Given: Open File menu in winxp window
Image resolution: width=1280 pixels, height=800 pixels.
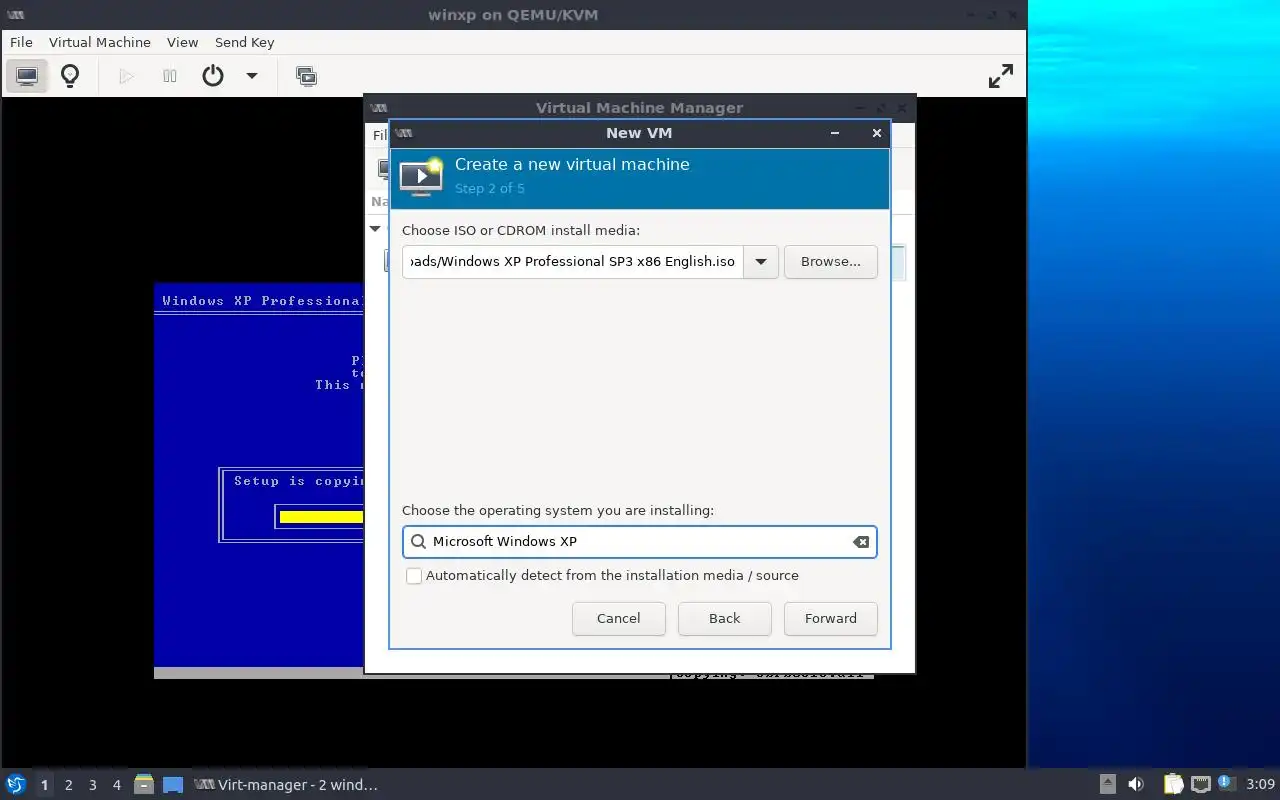Looking at the screenshot, I should [x=21, y=42].
